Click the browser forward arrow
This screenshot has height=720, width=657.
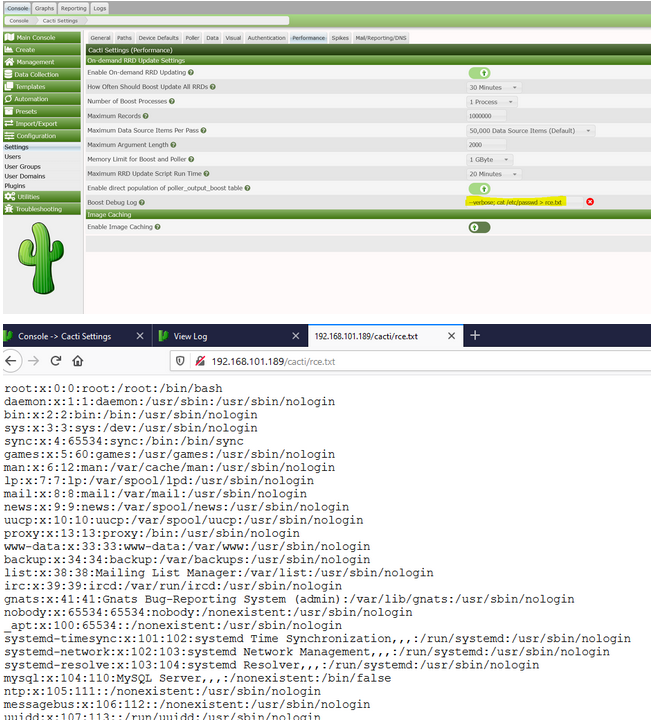point(34,361)
